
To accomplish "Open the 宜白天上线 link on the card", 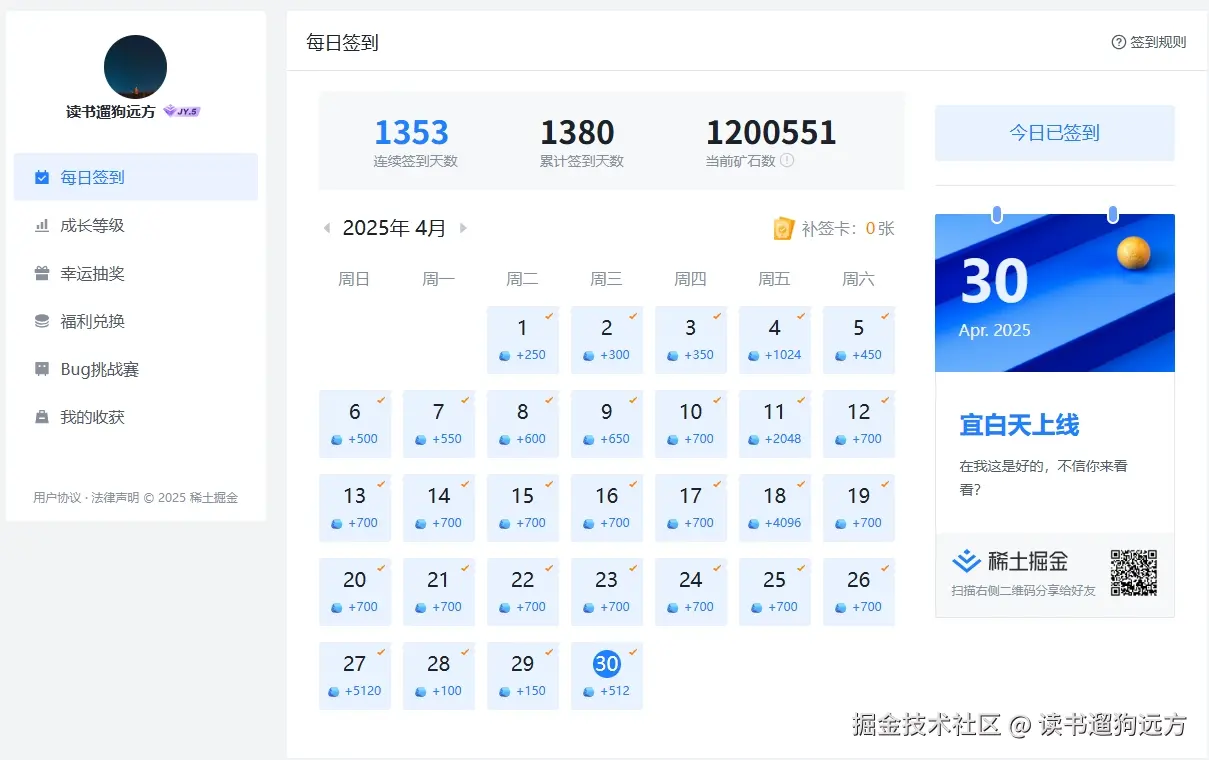I will point(1018,425).
